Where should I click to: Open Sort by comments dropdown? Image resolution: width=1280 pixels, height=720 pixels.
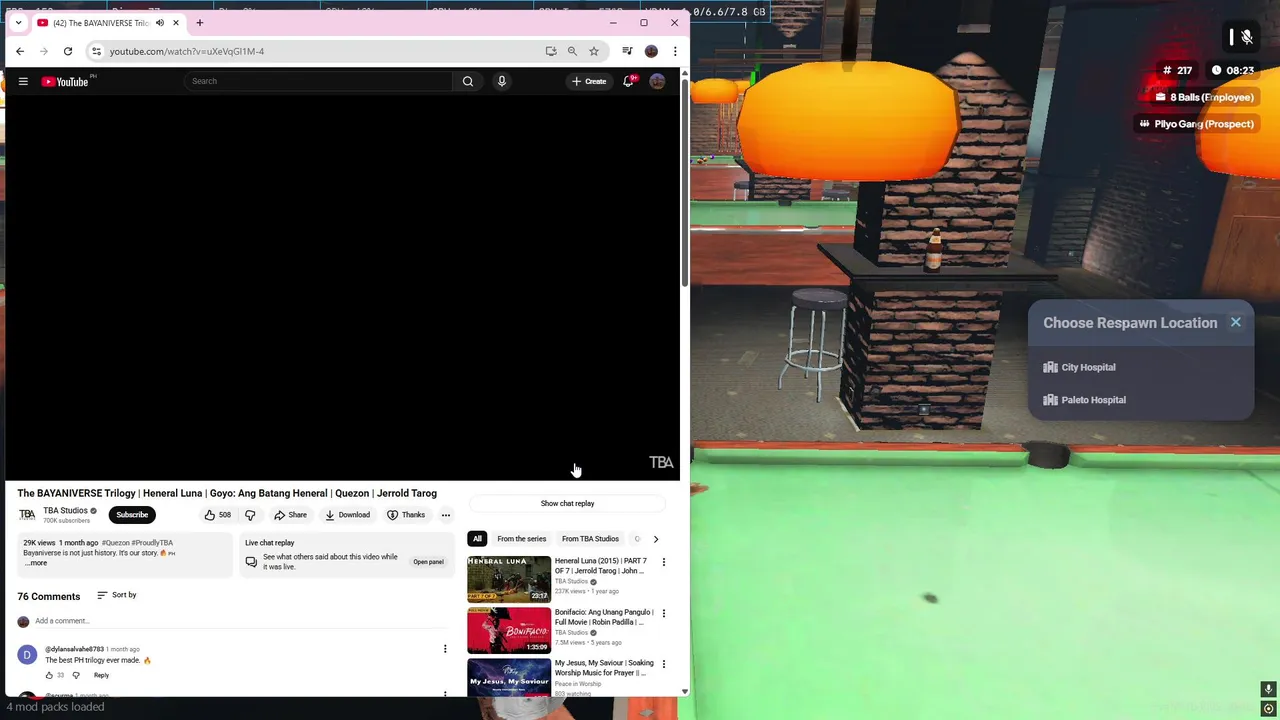click(x=117, y=595)
